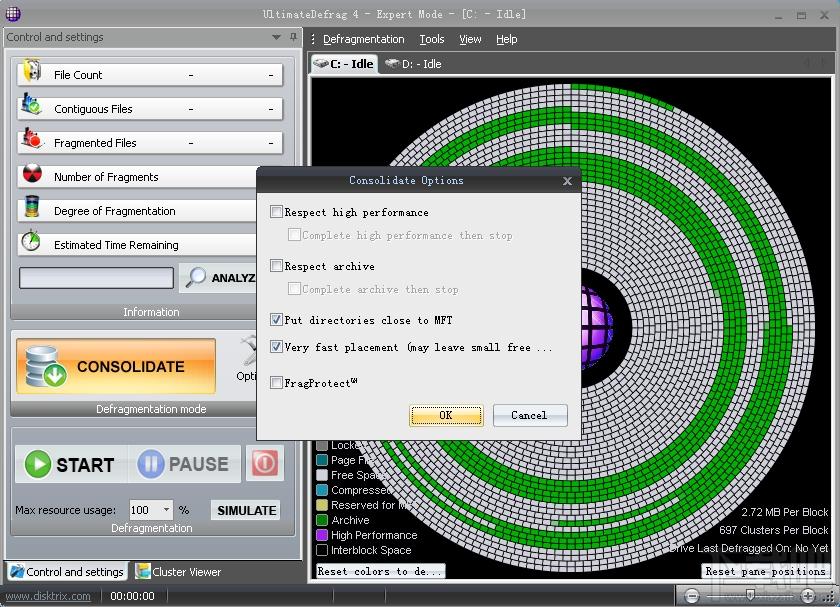Image resolution: width=840 pixels, height=607 pixels.
Task: Click the Fragmented Files icon
Action: click(x=31, y=139)
